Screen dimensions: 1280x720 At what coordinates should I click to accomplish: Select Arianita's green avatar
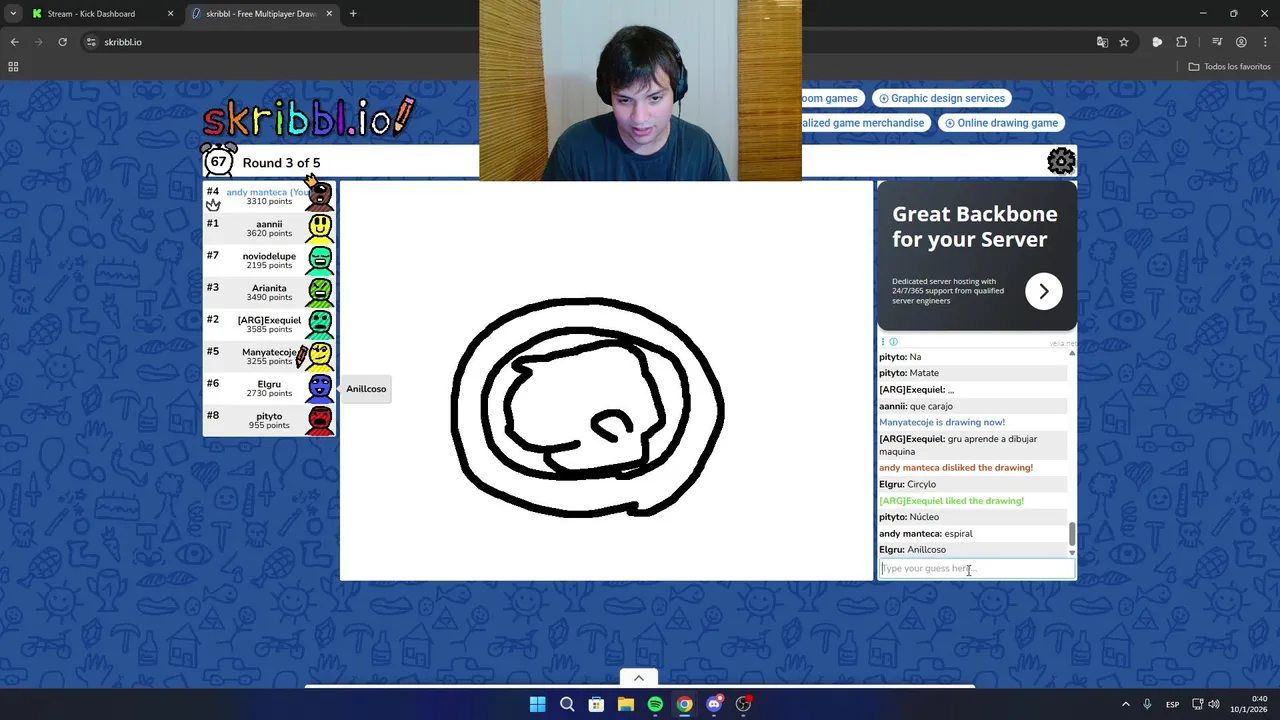320,292
